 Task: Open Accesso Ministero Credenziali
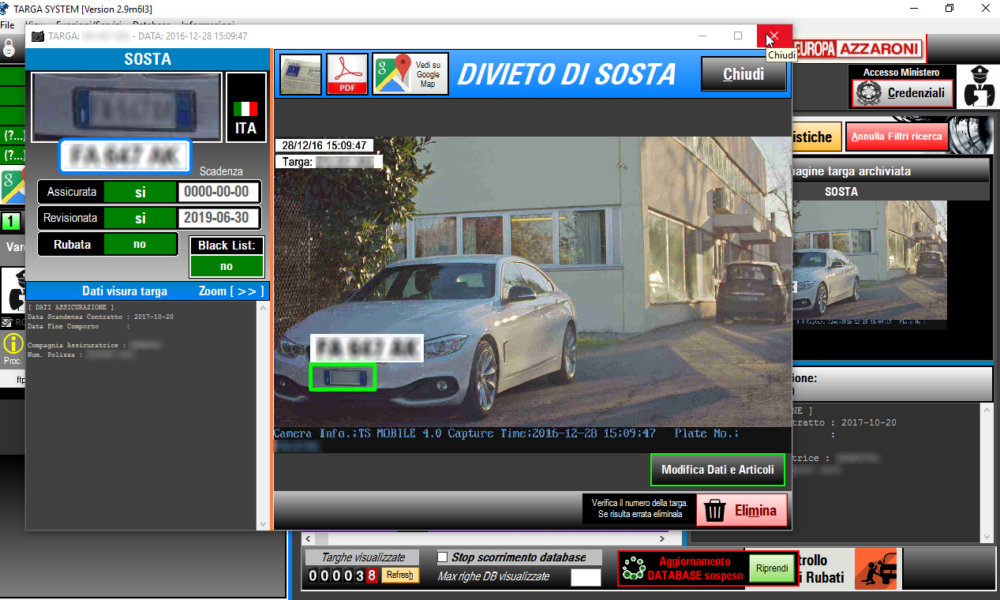coord(901,92)
